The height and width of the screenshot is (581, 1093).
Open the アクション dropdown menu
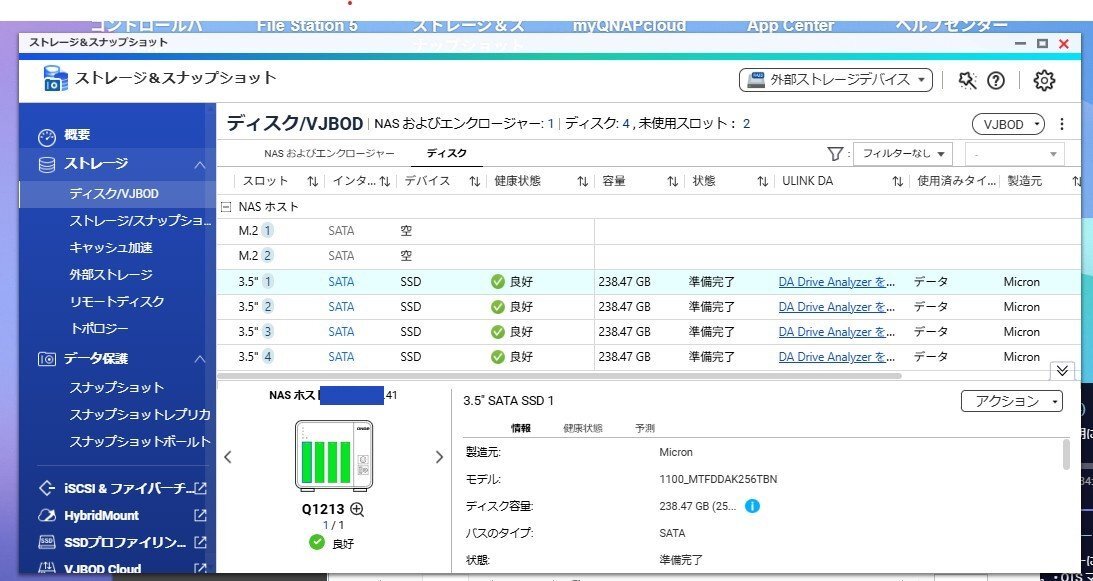pos(1011,401)
